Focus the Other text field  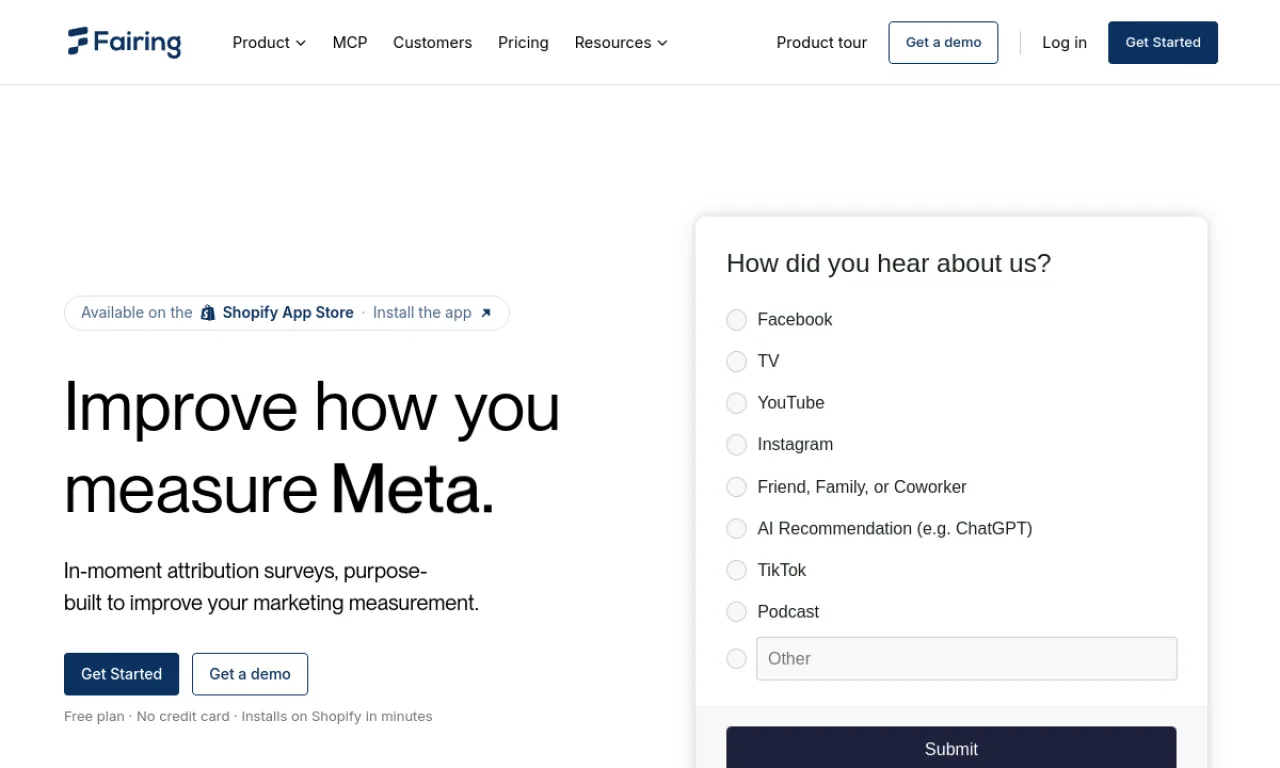pyautogui.click(x=966, y=659)
